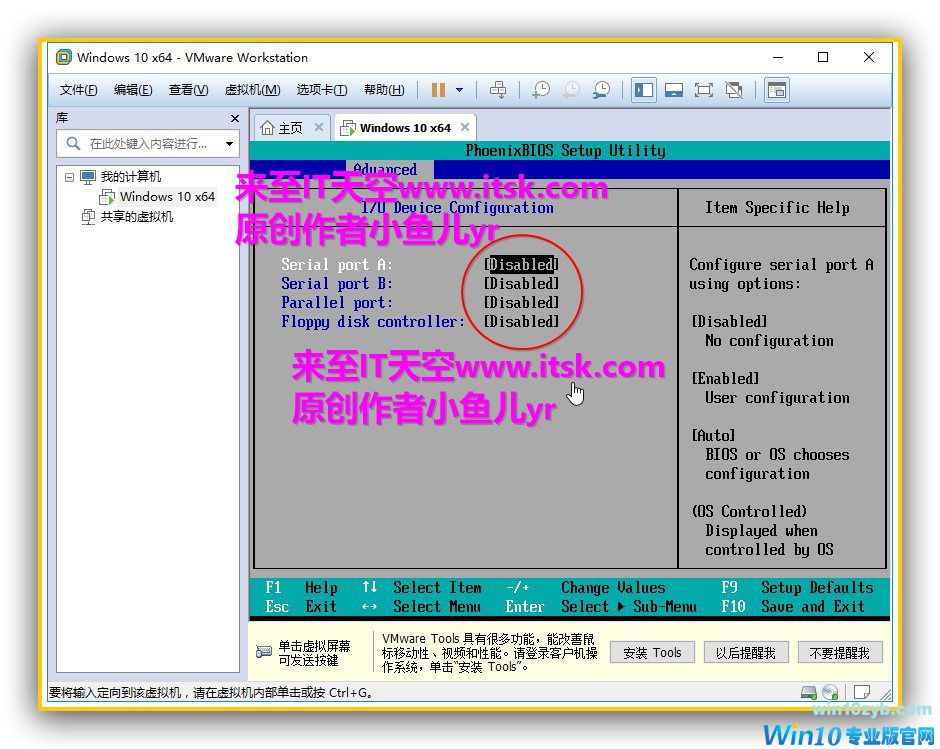Click the 安装 Tools button
This screenshot has width=940, height=749.
point(651,653)
